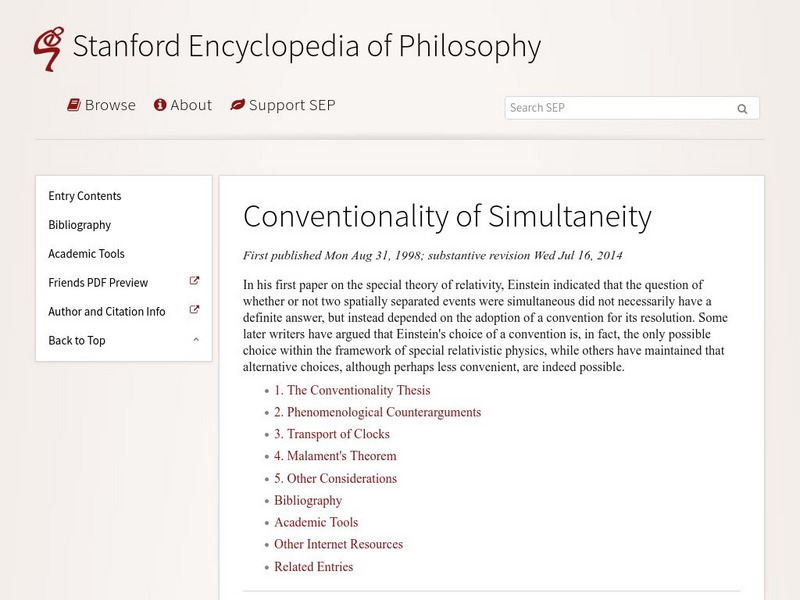
Task: Open Other Internet Resources link
Action: tap(338, 544)
